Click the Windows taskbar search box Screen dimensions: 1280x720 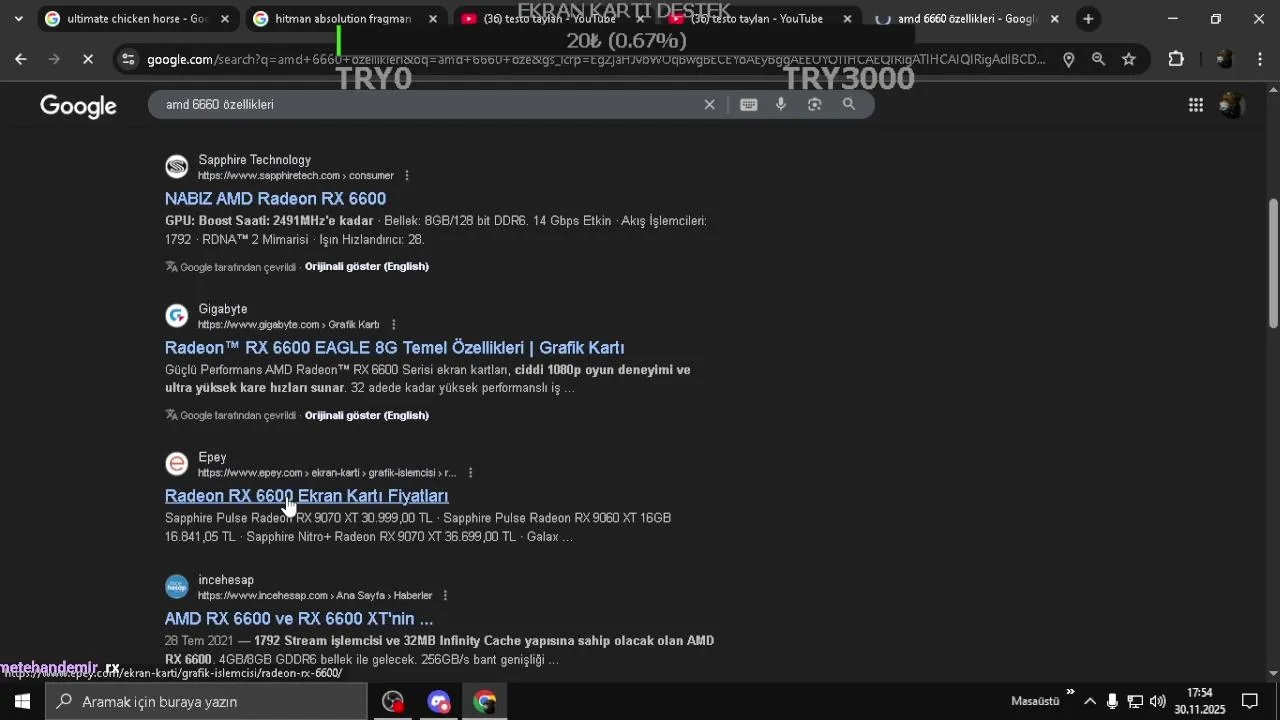206,701
